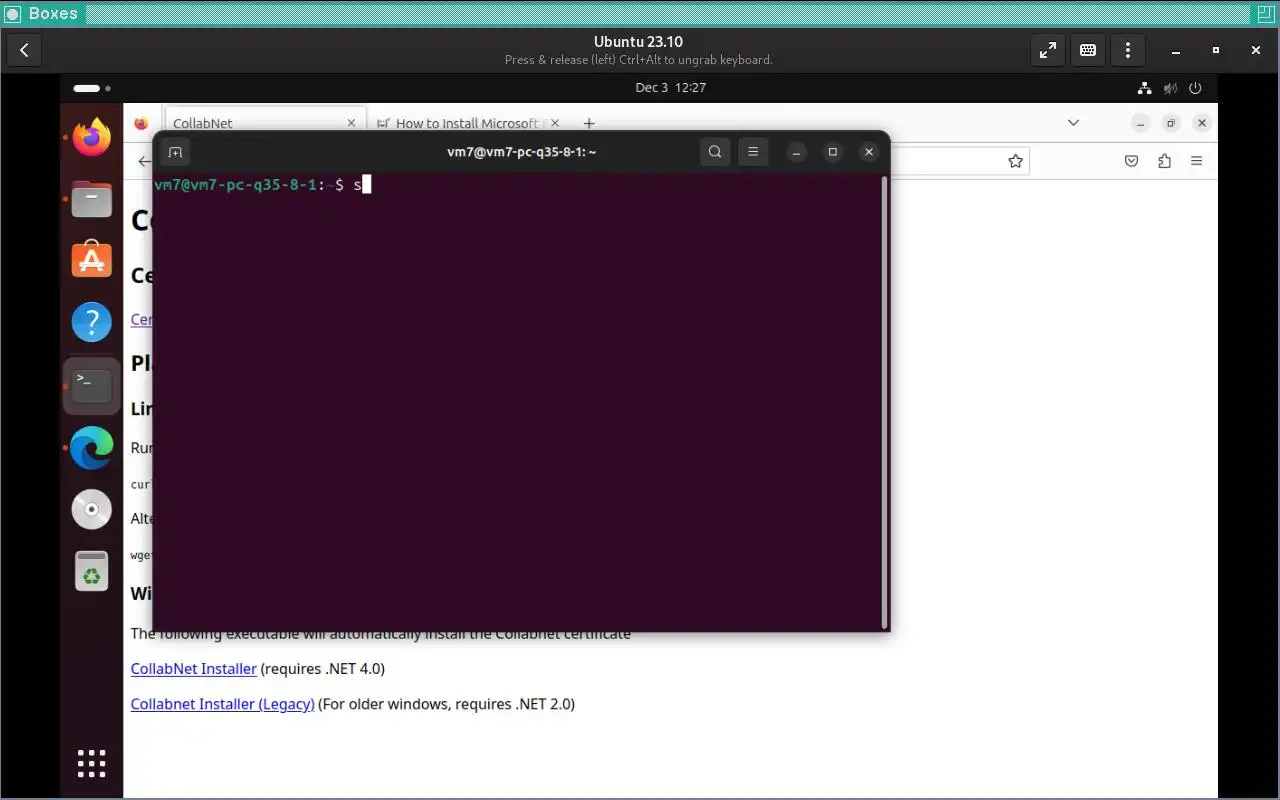The width and height of the screenshot is (1280, 800).
Task: Open the disc drive icon in dock
Action: [x=91, y=510]
